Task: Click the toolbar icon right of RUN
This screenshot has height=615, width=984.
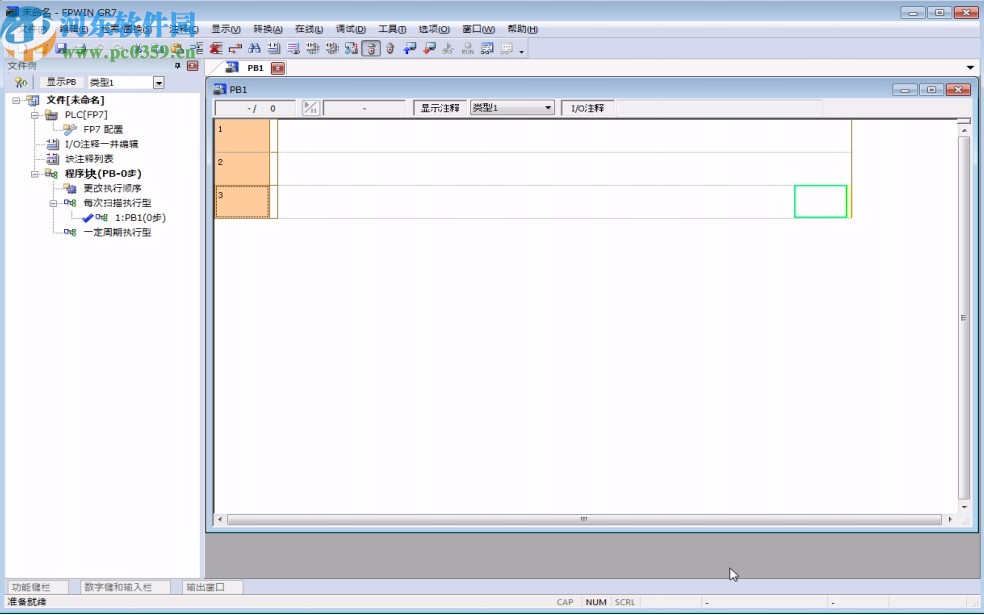Action: (x=487, y=48)
